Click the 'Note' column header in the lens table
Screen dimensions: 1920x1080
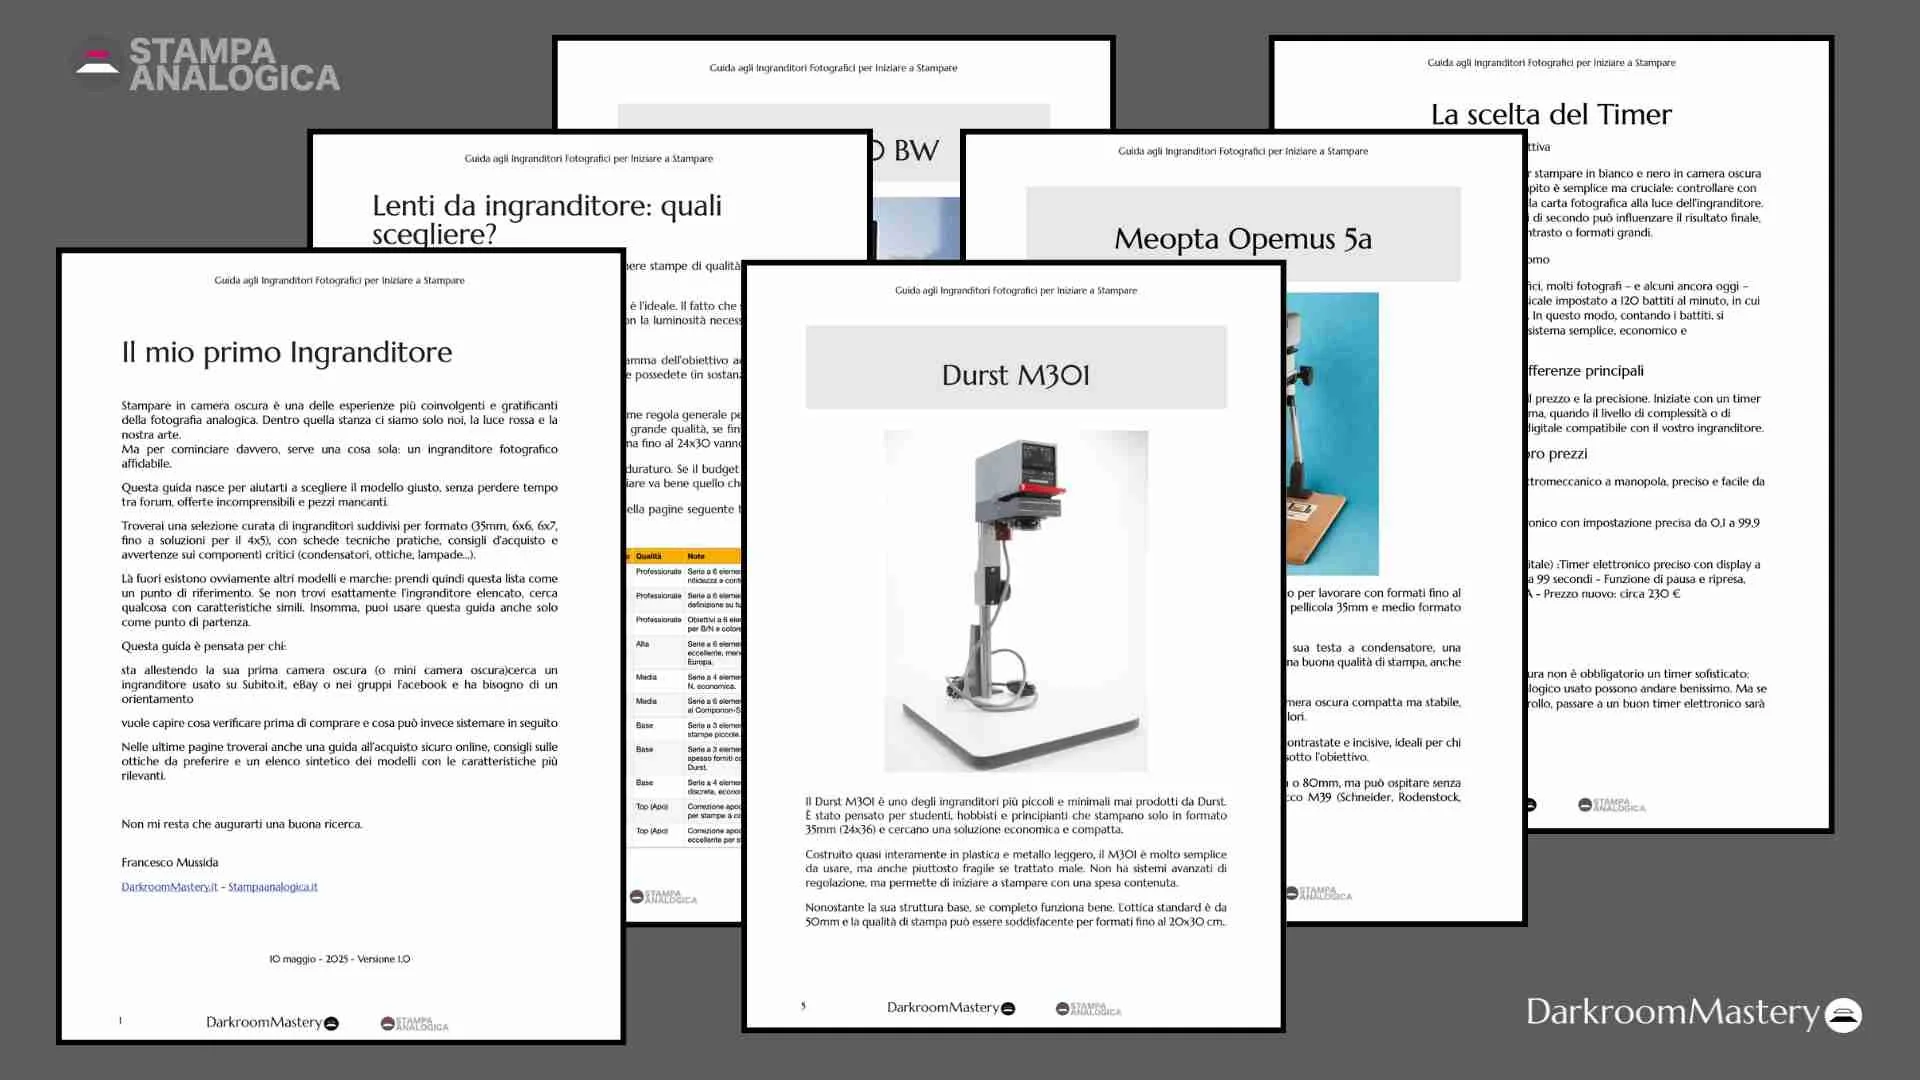696,556
